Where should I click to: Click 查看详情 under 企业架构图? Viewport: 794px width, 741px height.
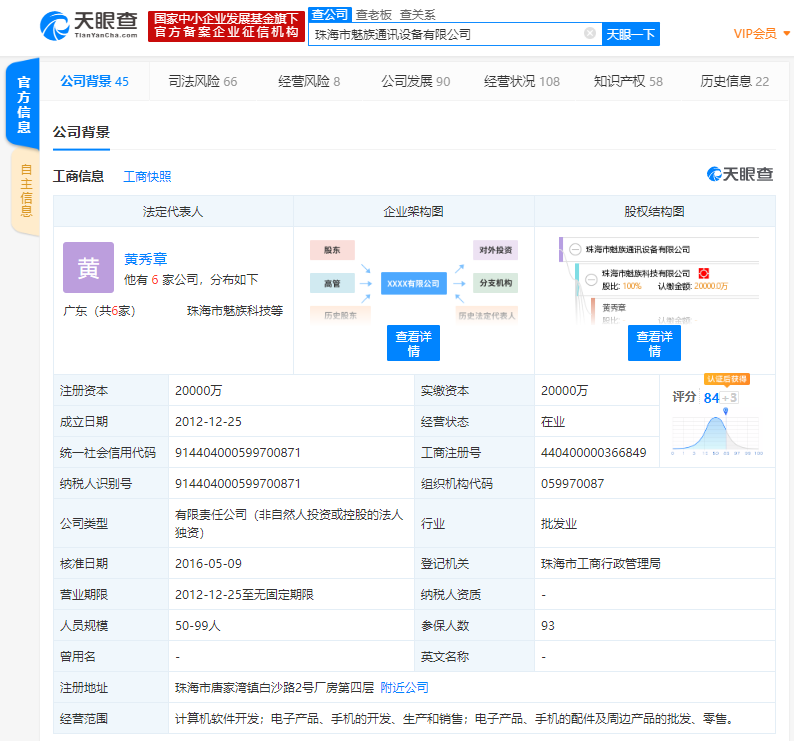click(413, 343)
